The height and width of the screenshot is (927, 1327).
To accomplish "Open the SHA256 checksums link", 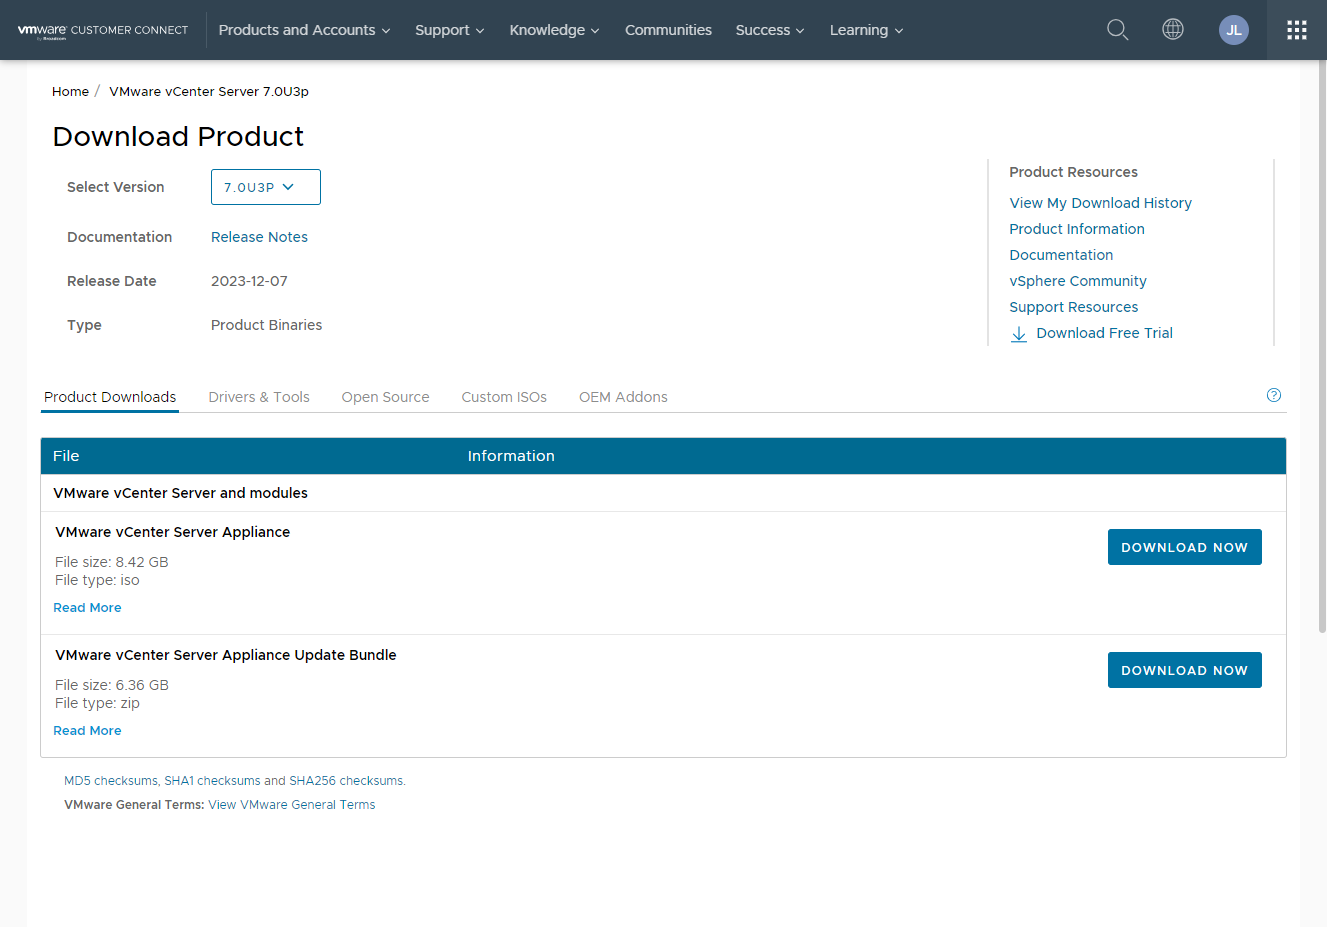I will pyautogui.click(x=346, y=781).
